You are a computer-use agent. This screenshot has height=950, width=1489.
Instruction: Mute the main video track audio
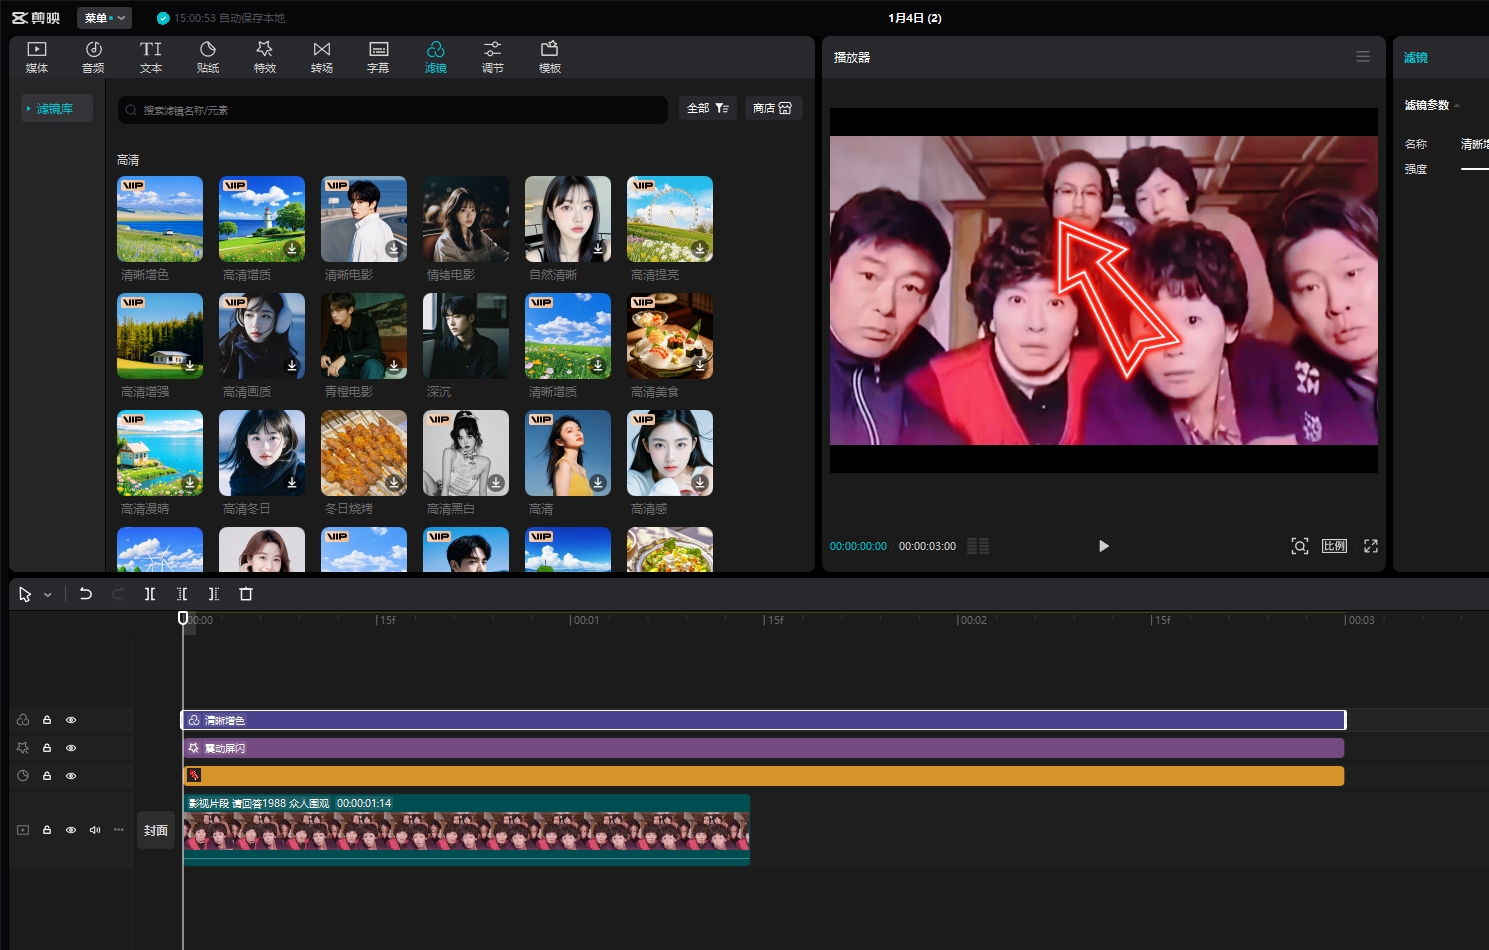tap(95, 830)
